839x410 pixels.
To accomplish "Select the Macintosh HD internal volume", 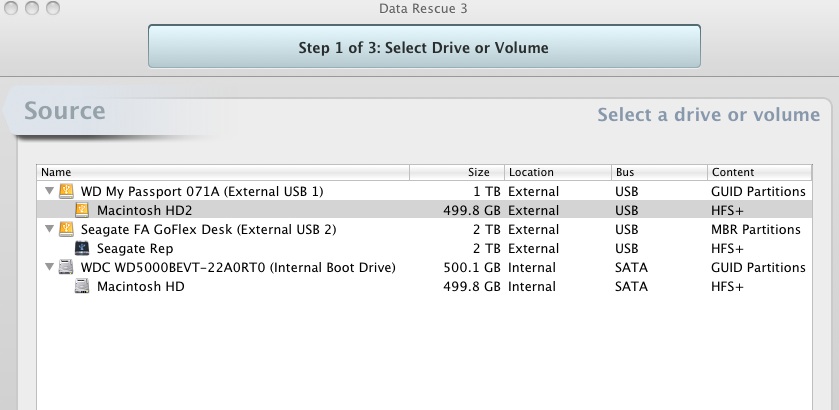I will (x=424, y=286).
